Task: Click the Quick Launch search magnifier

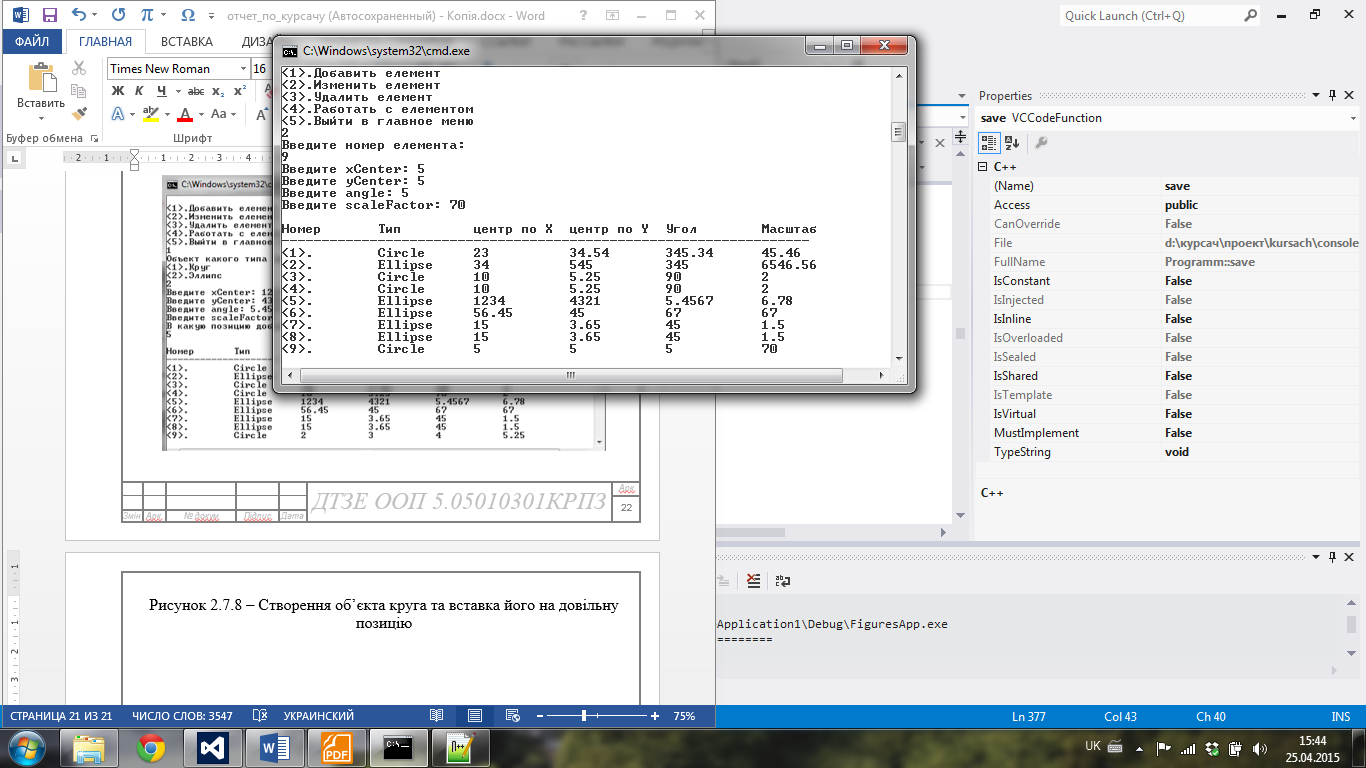Action: (1250, 16)
